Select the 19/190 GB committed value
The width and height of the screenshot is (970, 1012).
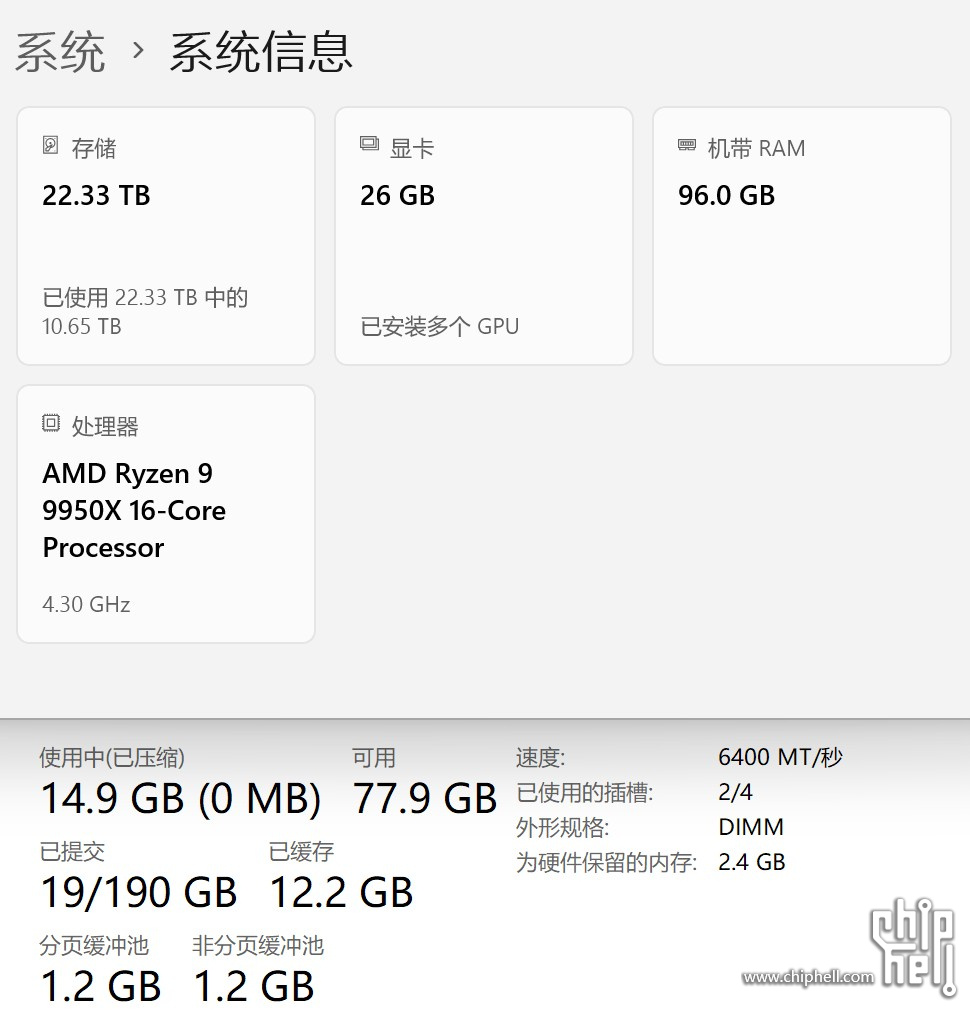point(139,893)
